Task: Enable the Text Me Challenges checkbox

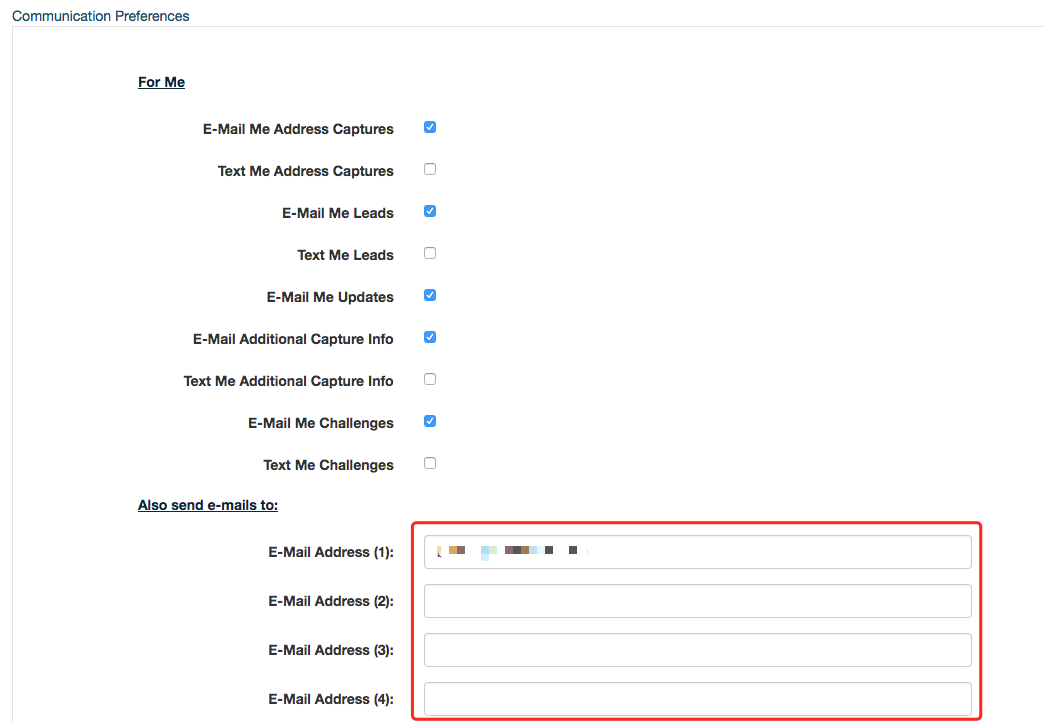Action: click(x=430, y=464)
